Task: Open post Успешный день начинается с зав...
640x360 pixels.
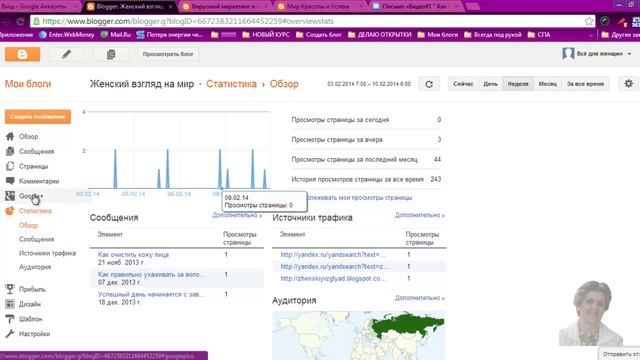Action: [151, 294]
